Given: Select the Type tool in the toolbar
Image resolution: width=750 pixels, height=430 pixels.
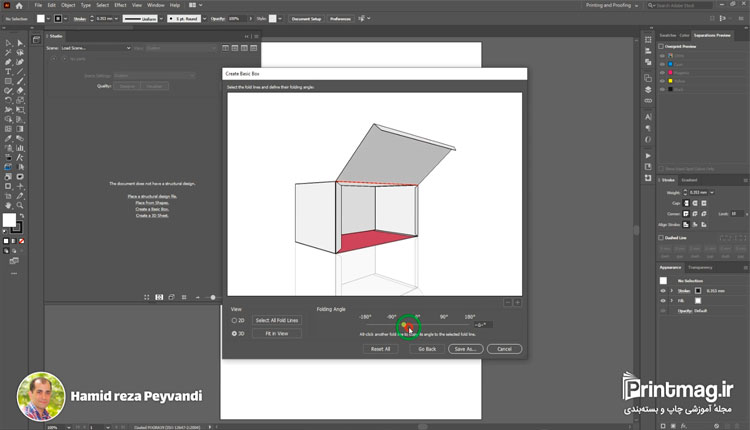Looking at the screenshot, I should [8, 72].
